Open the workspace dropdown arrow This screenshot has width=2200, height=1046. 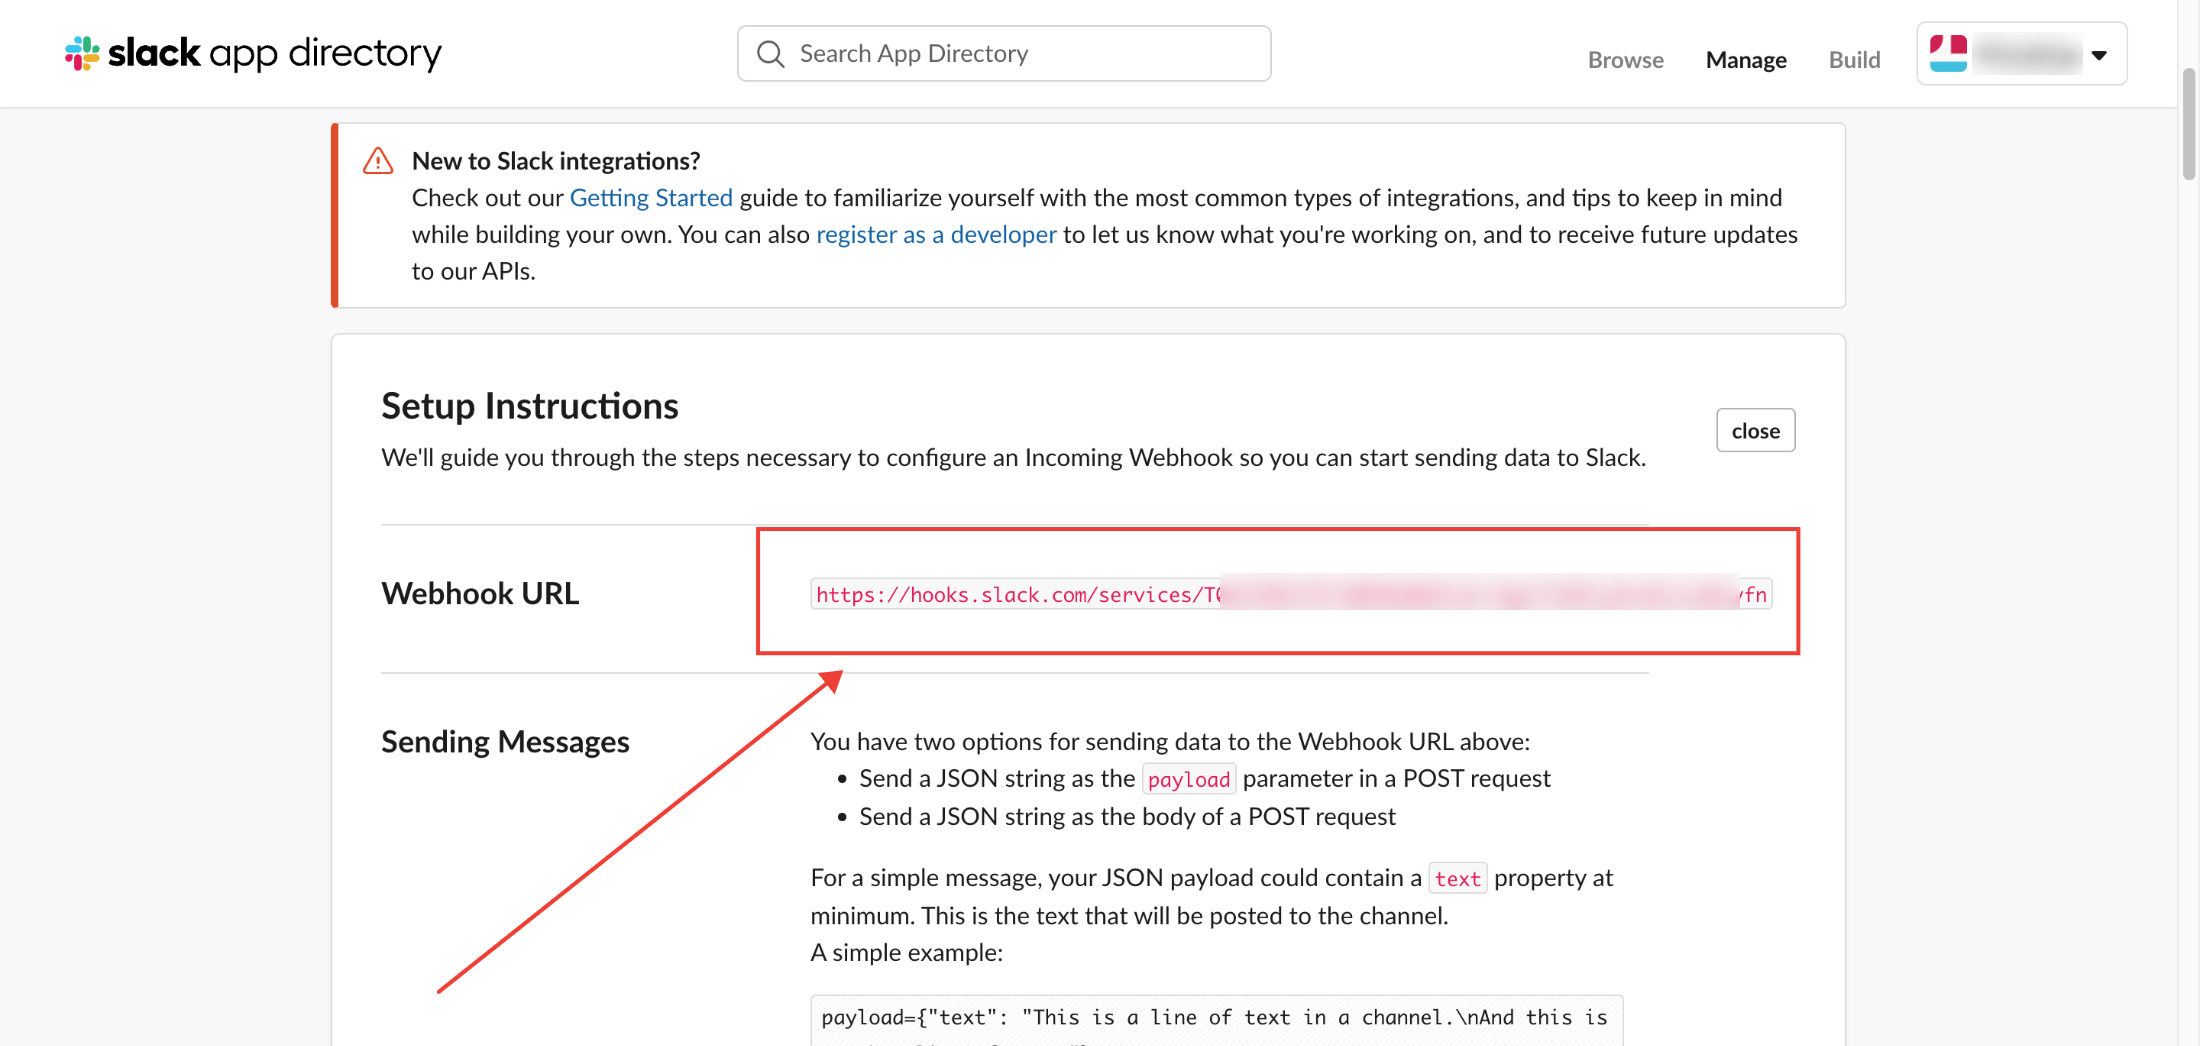pyautogui.click(x=2099, y=55)
